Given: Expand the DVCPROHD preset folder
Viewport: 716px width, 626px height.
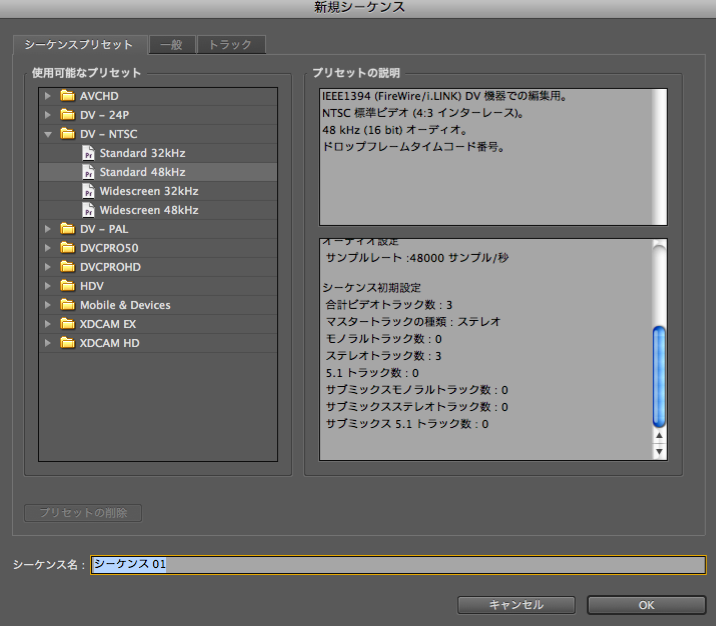Looking at the screenshot, I should coord(47,267).
